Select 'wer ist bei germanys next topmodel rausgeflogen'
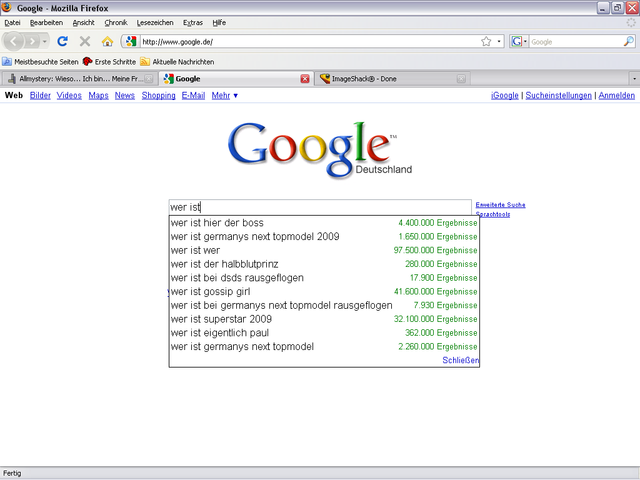 tap(324, 305)
